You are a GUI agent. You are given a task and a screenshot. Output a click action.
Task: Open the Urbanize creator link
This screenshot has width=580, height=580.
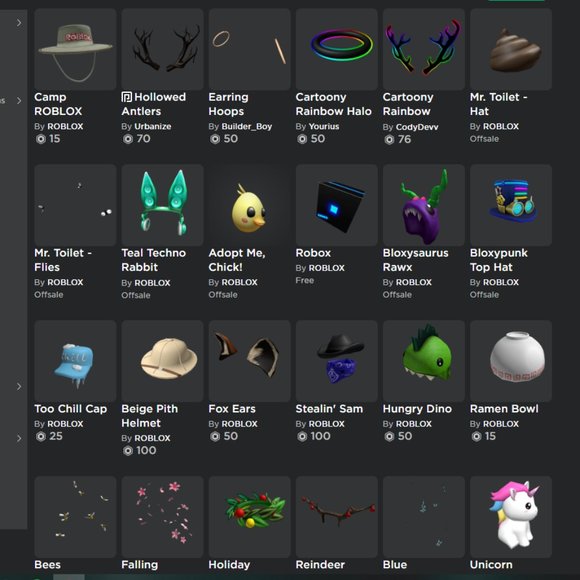(x=153, y=127)
